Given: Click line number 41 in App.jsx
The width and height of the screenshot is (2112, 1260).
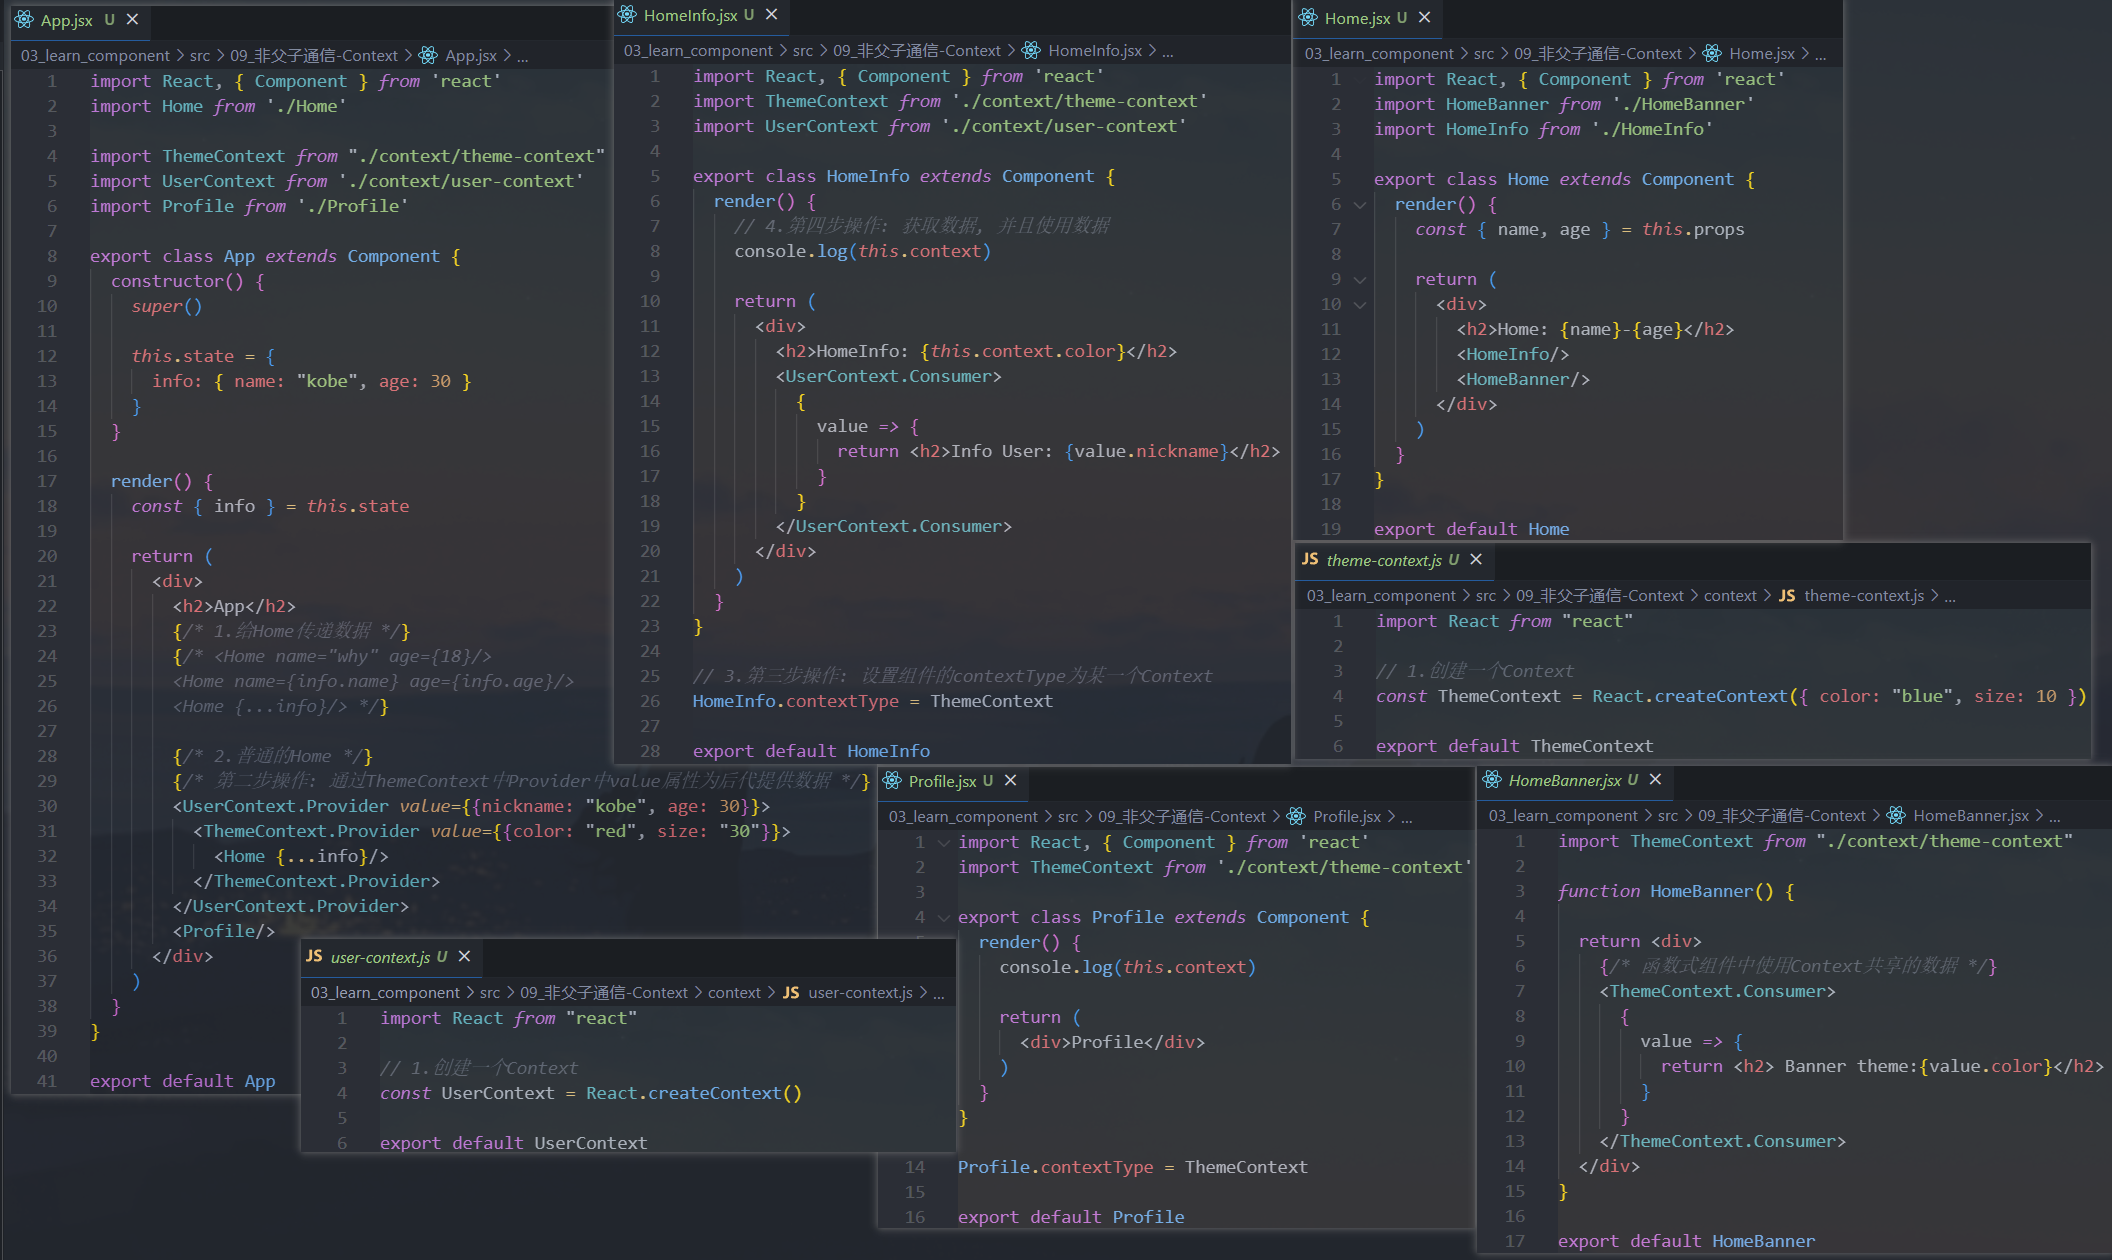Looking at the screenshot, I should tap(46, 1081).
